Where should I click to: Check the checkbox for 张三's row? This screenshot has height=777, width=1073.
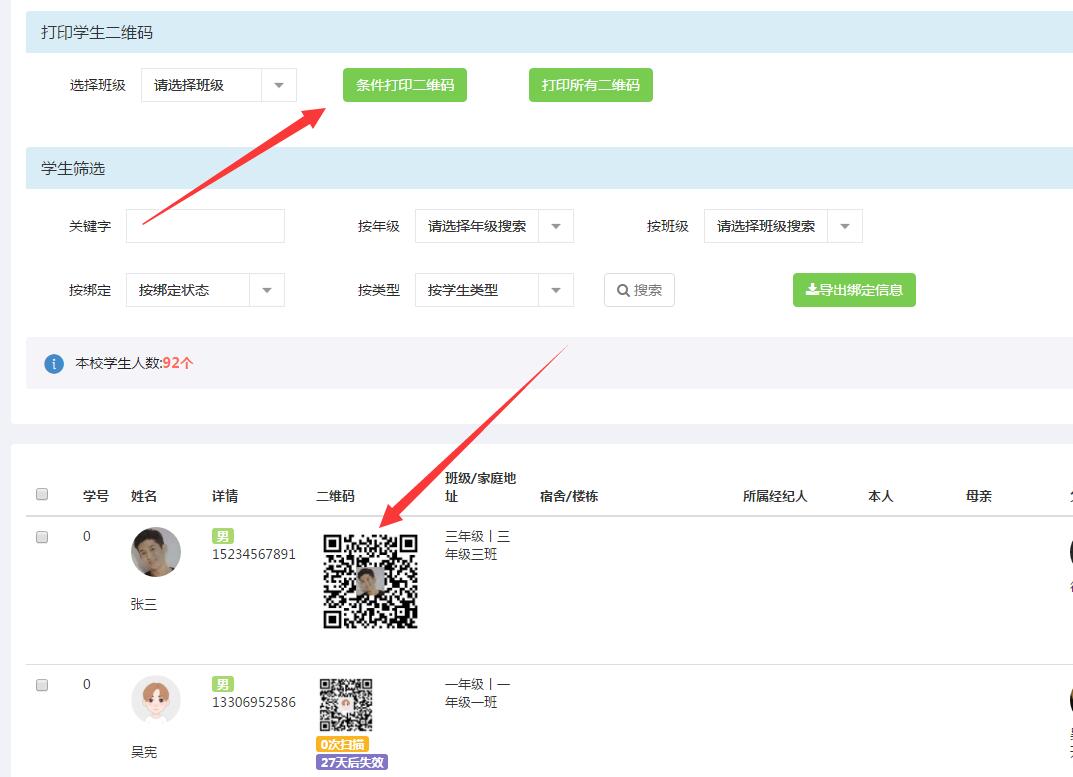[42, 537]
